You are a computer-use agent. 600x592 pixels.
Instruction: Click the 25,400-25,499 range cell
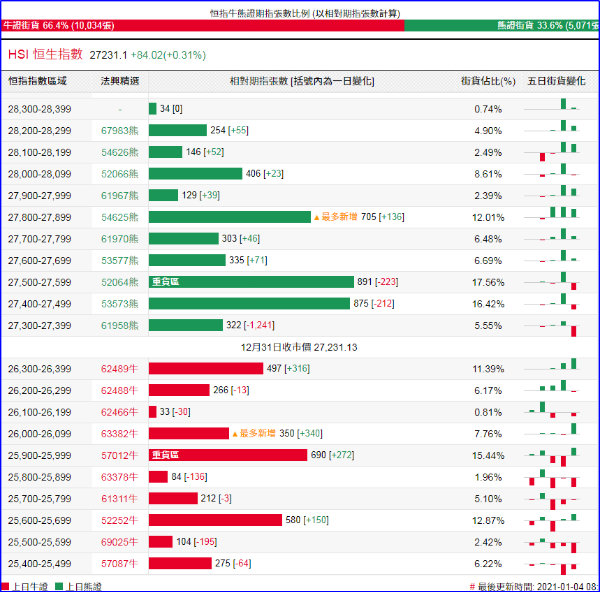tap(40, 564)
